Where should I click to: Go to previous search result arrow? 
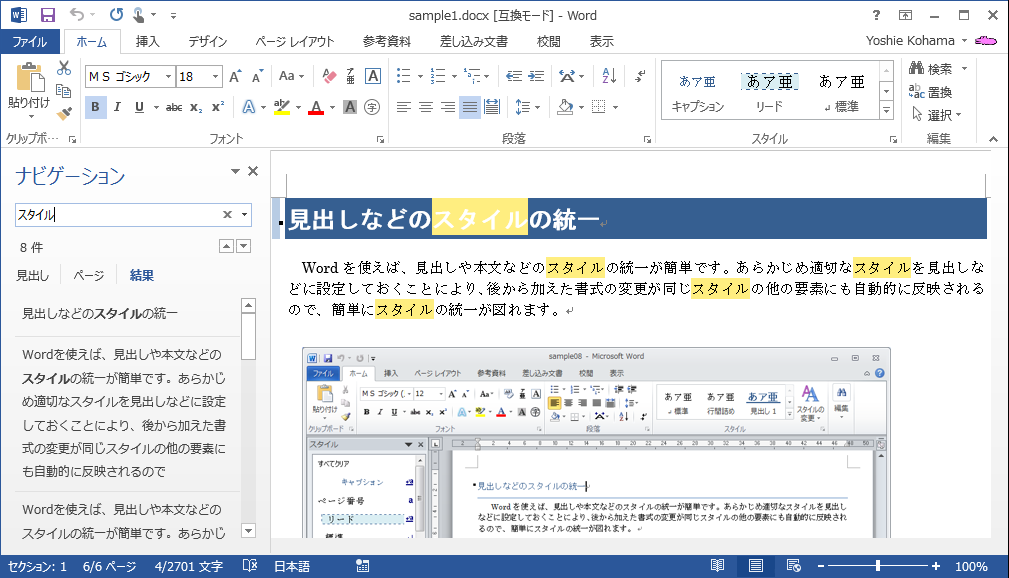tap(227, 246)
